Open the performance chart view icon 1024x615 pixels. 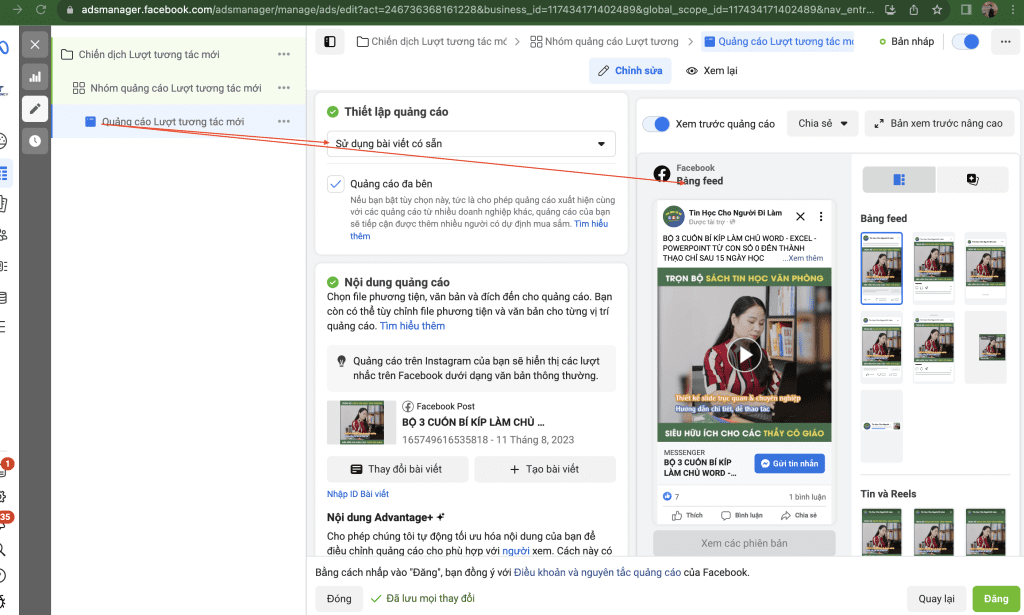click(x=35, y=77)
